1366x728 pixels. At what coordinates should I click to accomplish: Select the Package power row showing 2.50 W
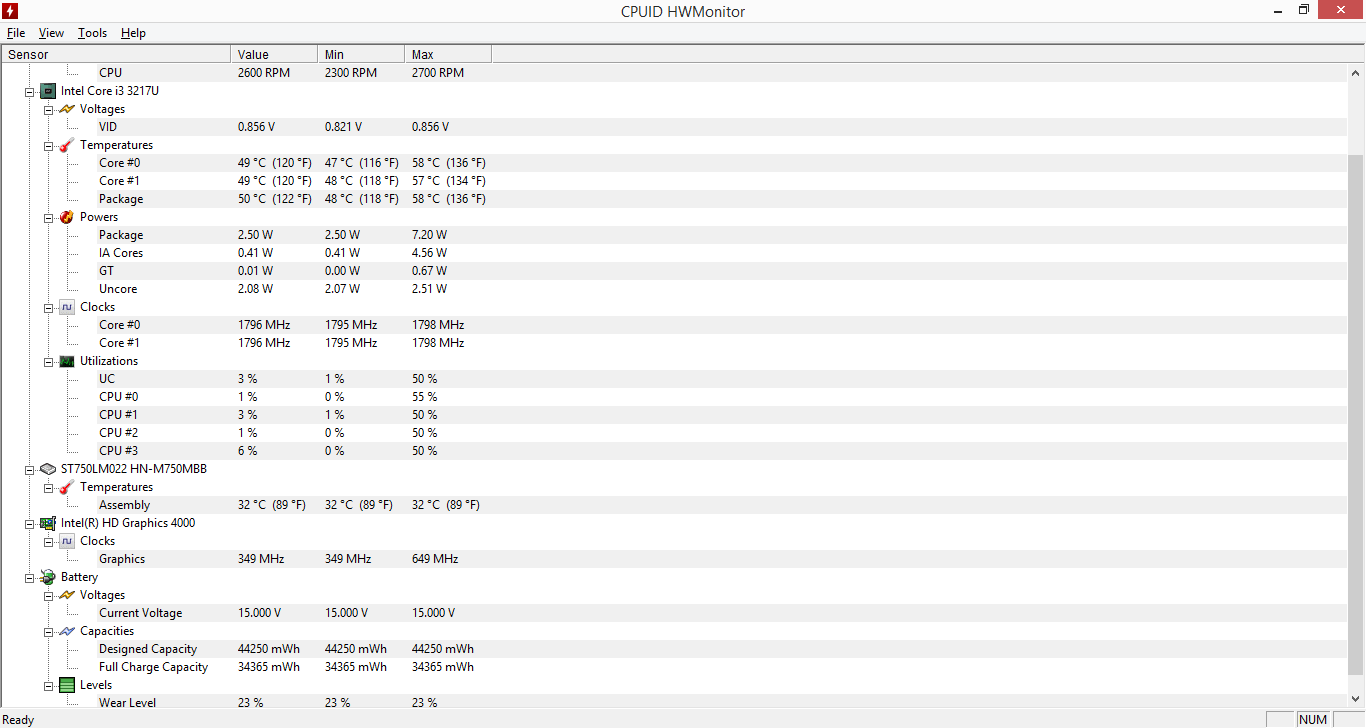[674, 235]
